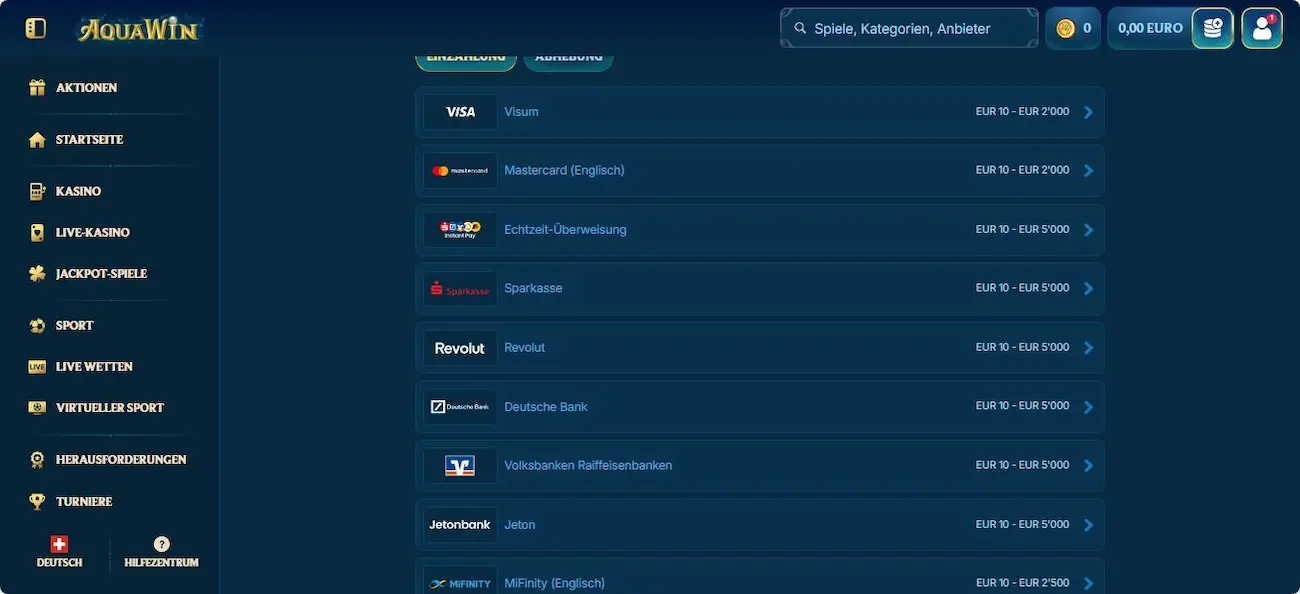Image resolution: width=1300 pixels, height=594 pixels.
Task: Click the Deutsche Bank logo
Action: pyautogui.click(x=460, y=407)
